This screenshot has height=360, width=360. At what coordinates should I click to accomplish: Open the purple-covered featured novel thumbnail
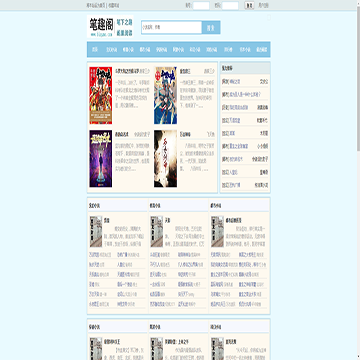pyautogui.click(x=101, y=158)
